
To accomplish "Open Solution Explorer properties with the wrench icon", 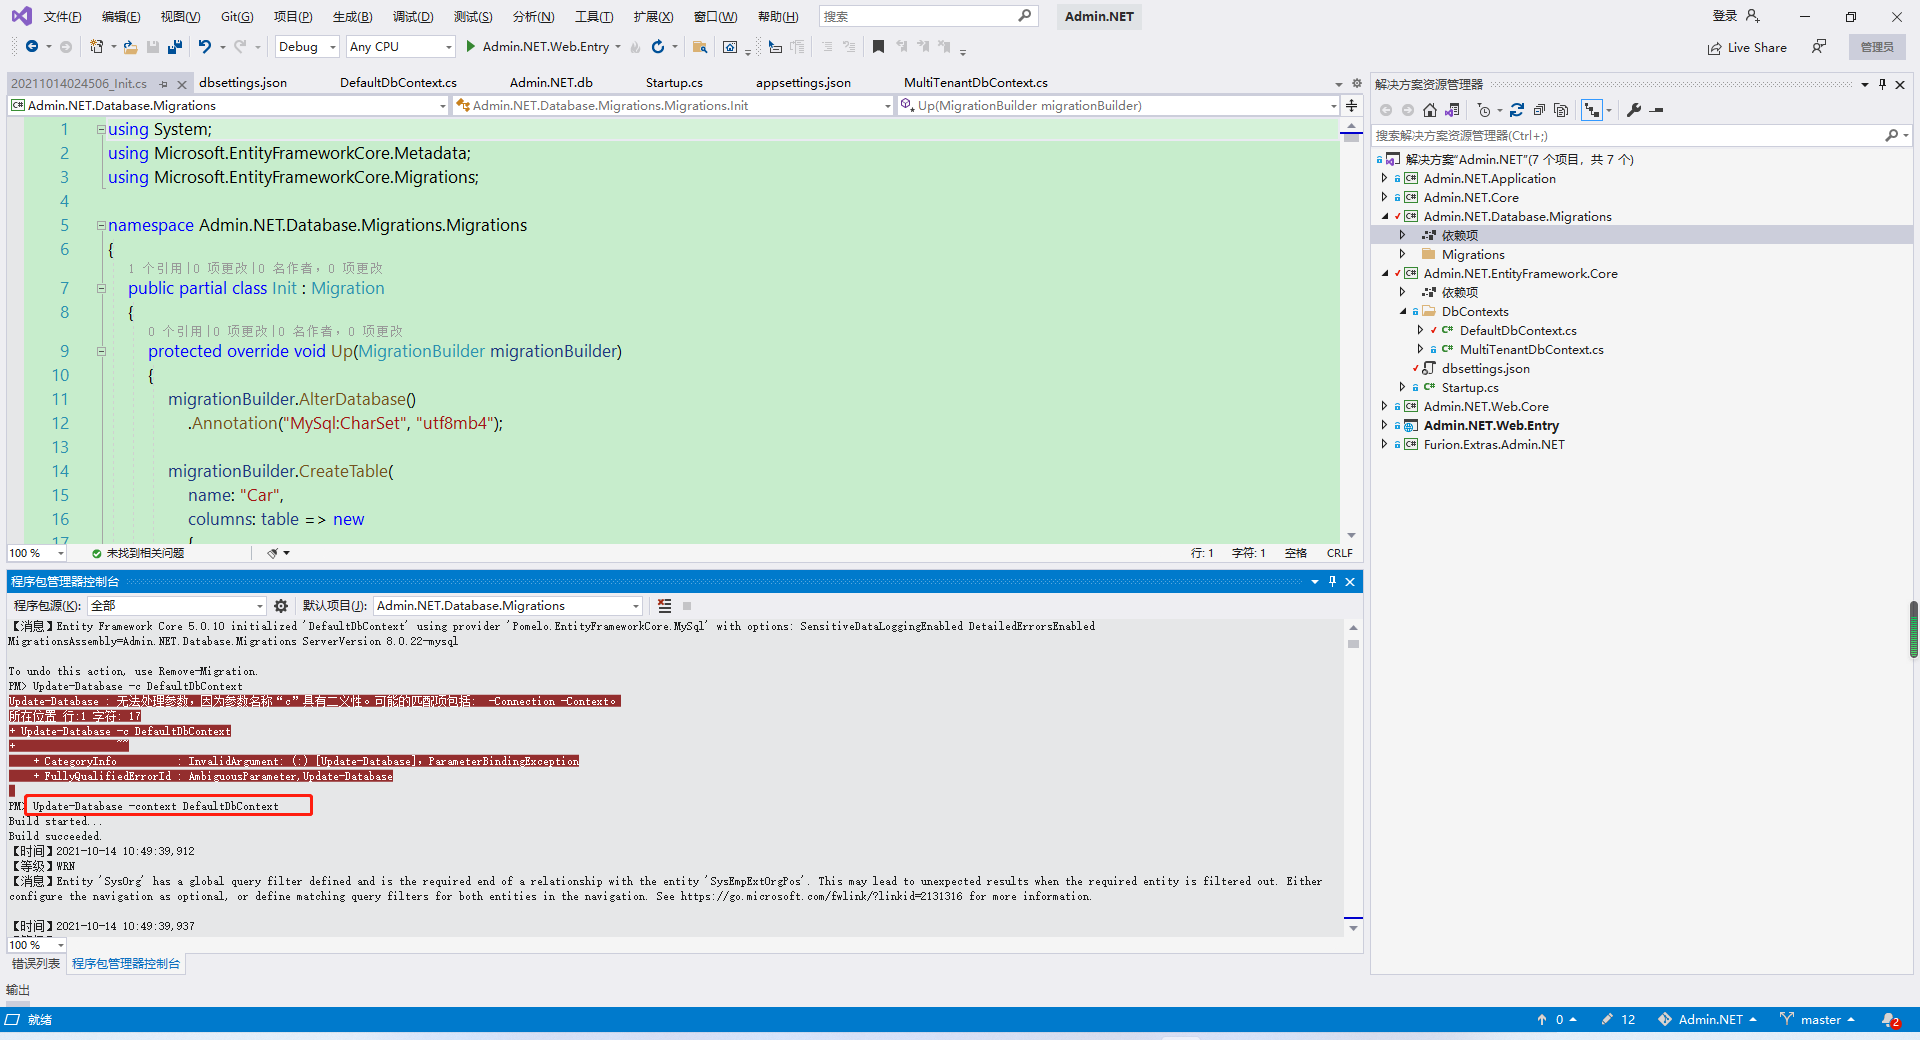I will point(1634,110).
